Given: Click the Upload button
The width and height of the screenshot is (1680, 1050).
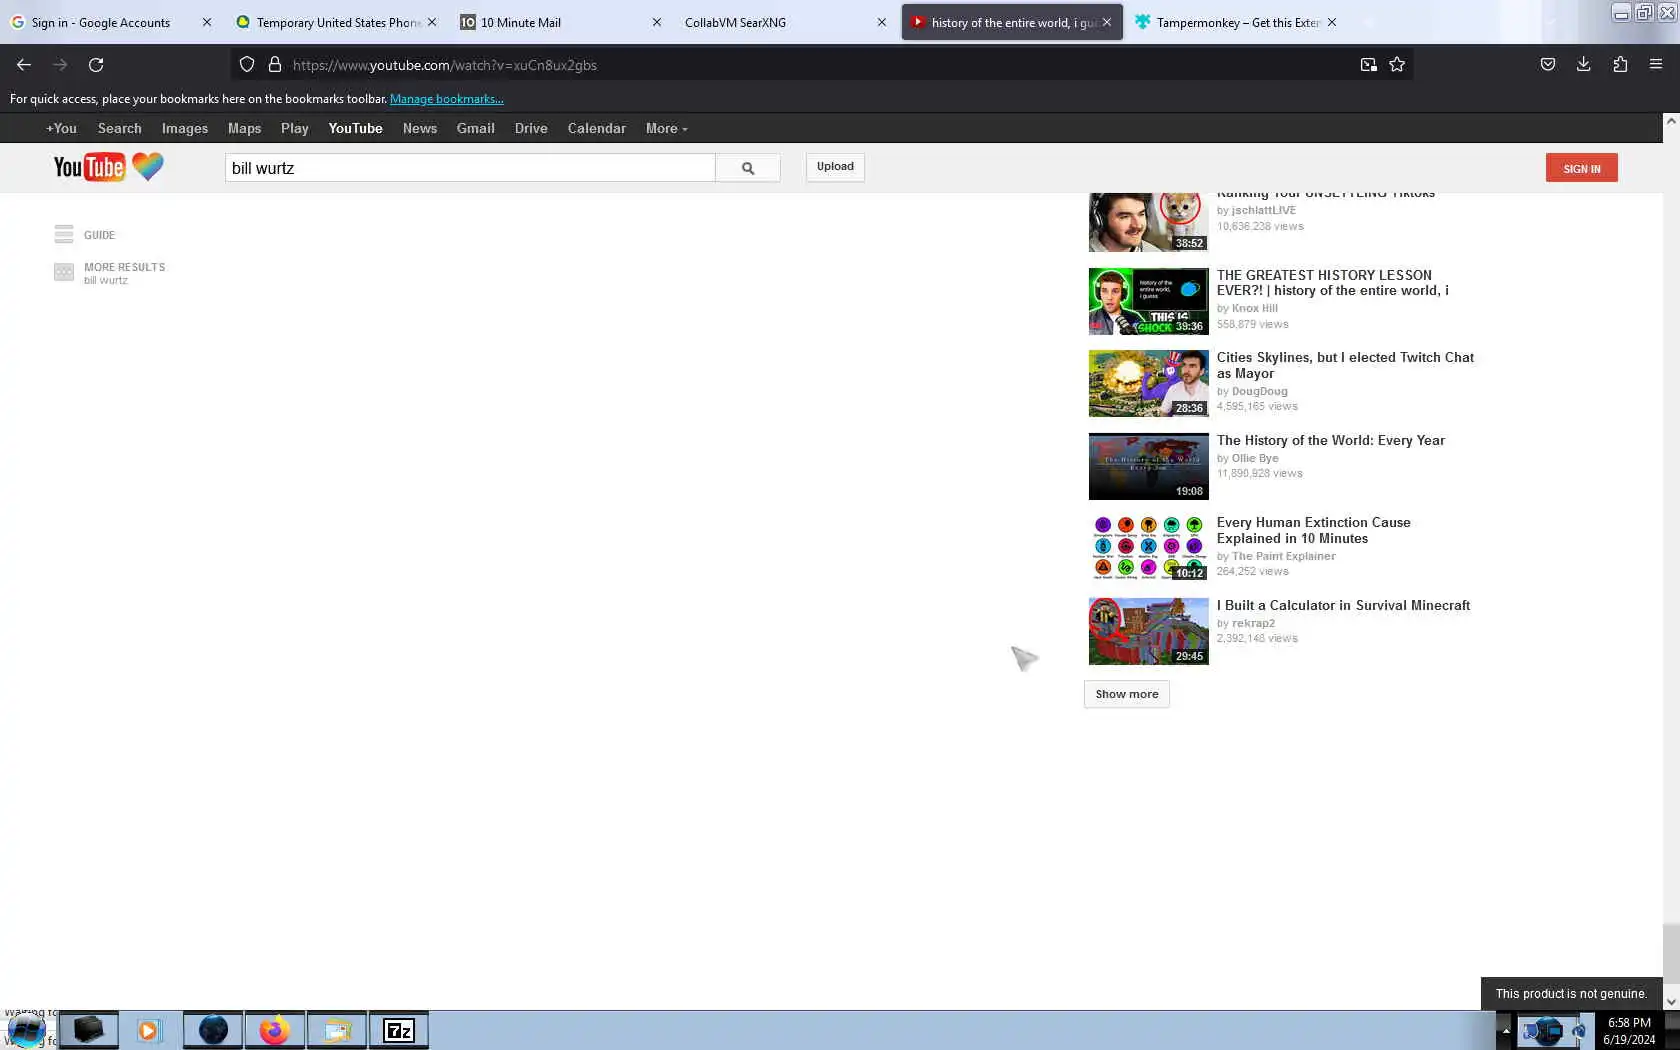Looking at the screenshot, I should tap(835, 167).
